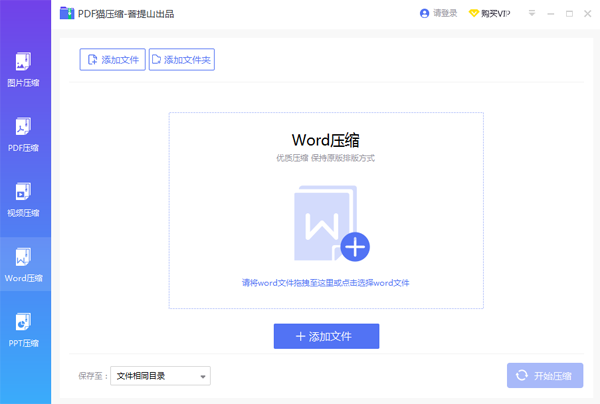Screen dimensions: 600x404
Task: Close the PDF猫压缩 window
Action: coord(587,14)
